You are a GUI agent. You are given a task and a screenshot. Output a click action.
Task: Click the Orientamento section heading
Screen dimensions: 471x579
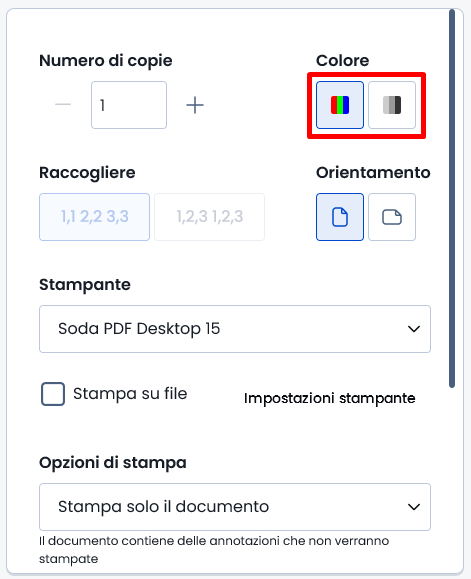(373, 173)
